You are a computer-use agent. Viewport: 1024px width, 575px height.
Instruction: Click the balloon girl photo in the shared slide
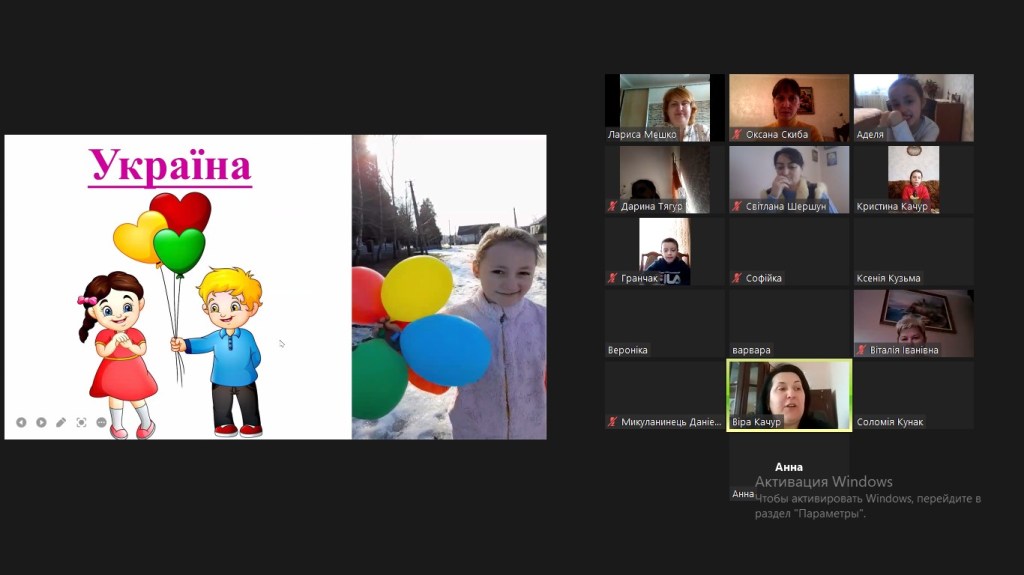pos(449,287)
